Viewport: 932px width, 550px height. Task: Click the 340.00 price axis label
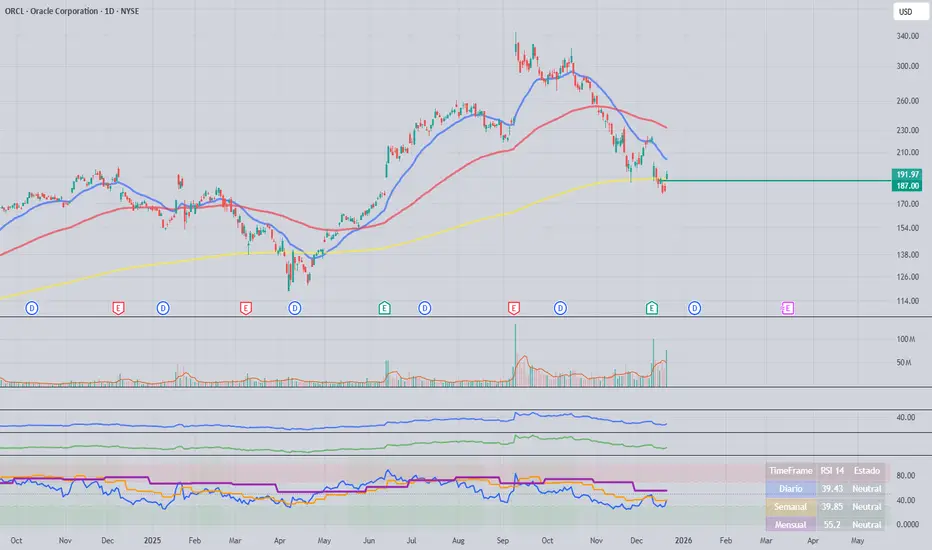coord(908,36)
